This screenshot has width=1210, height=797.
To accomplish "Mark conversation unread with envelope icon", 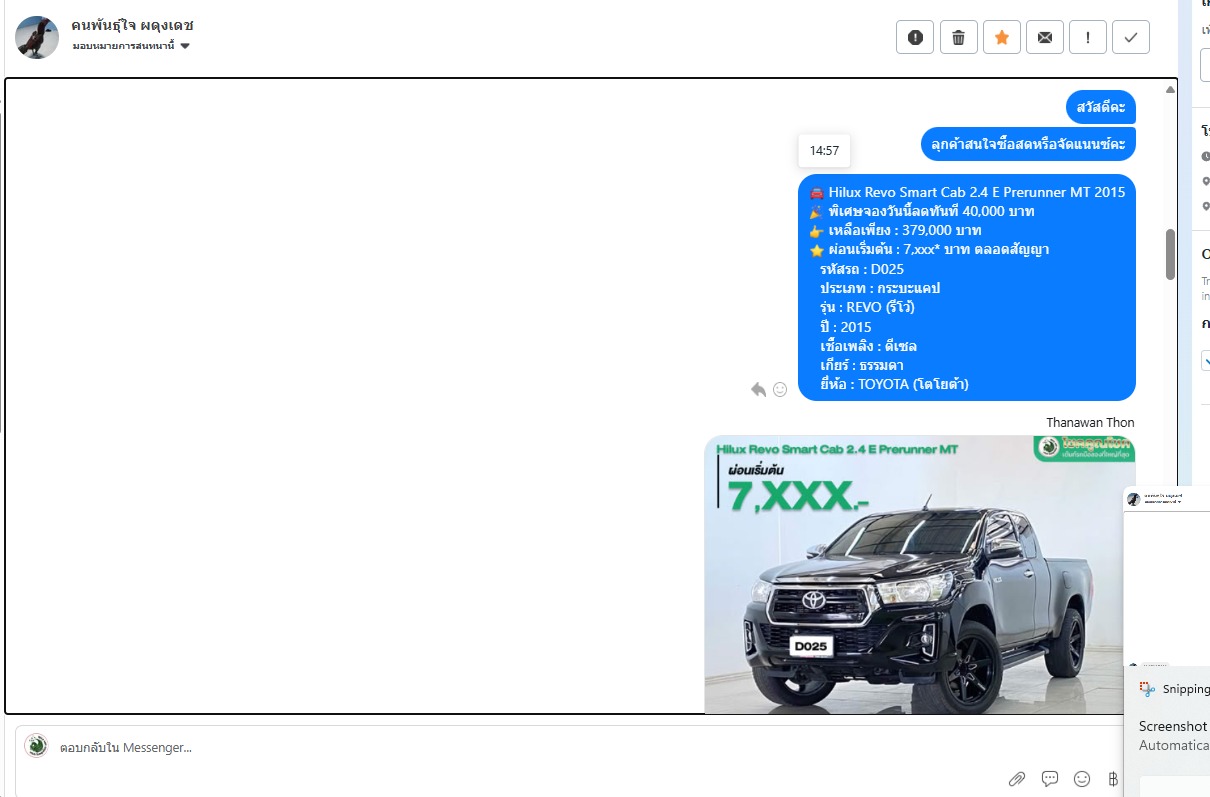I will click(1044, 37).
